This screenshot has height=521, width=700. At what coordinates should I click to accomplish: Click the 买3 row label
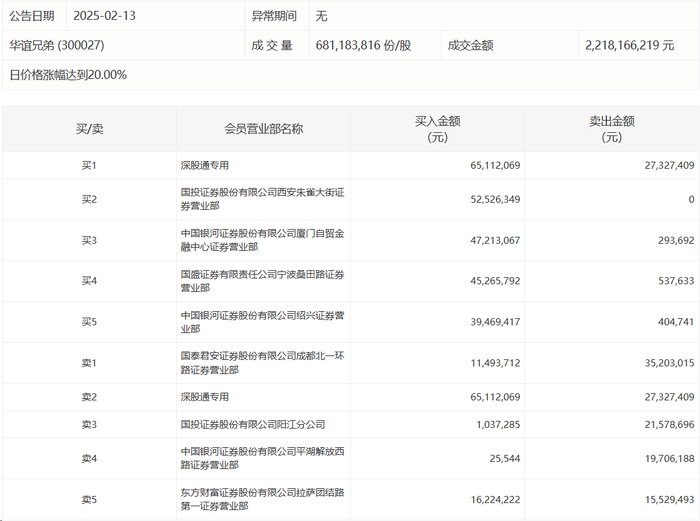point(89,240)
